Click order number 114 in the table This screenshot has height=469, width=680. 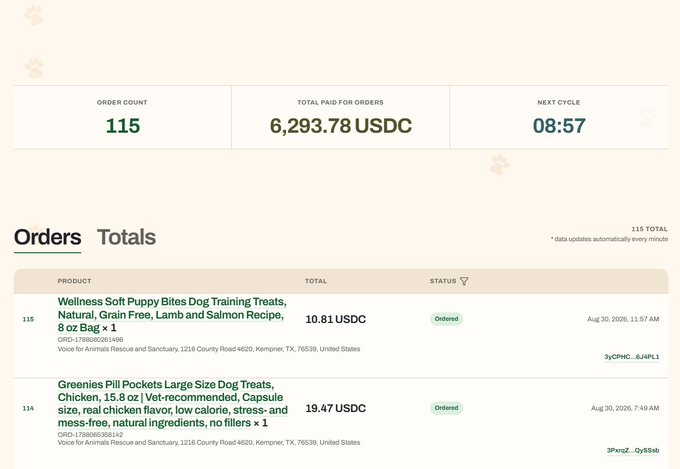click(28, 408)
